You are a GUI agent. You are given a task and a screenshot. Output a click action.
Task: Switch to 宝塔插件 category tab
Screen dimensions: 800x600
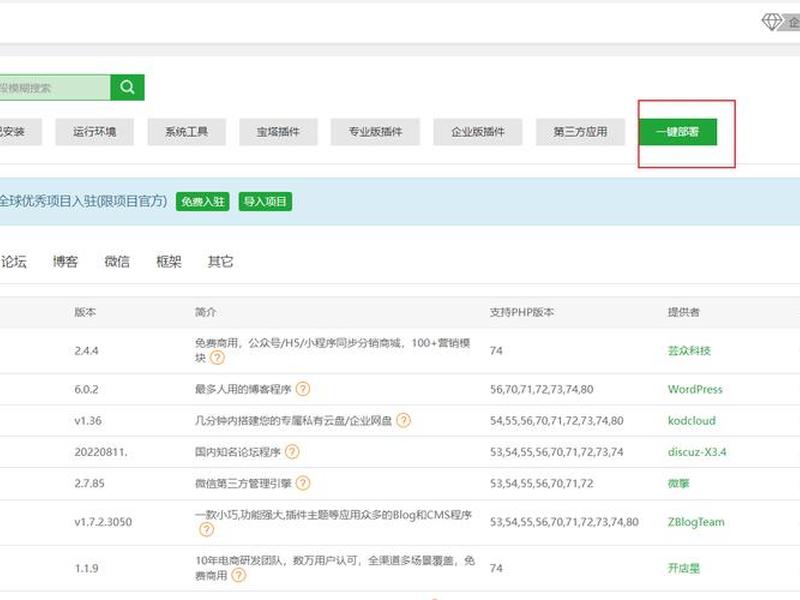(x=278, y=132)
